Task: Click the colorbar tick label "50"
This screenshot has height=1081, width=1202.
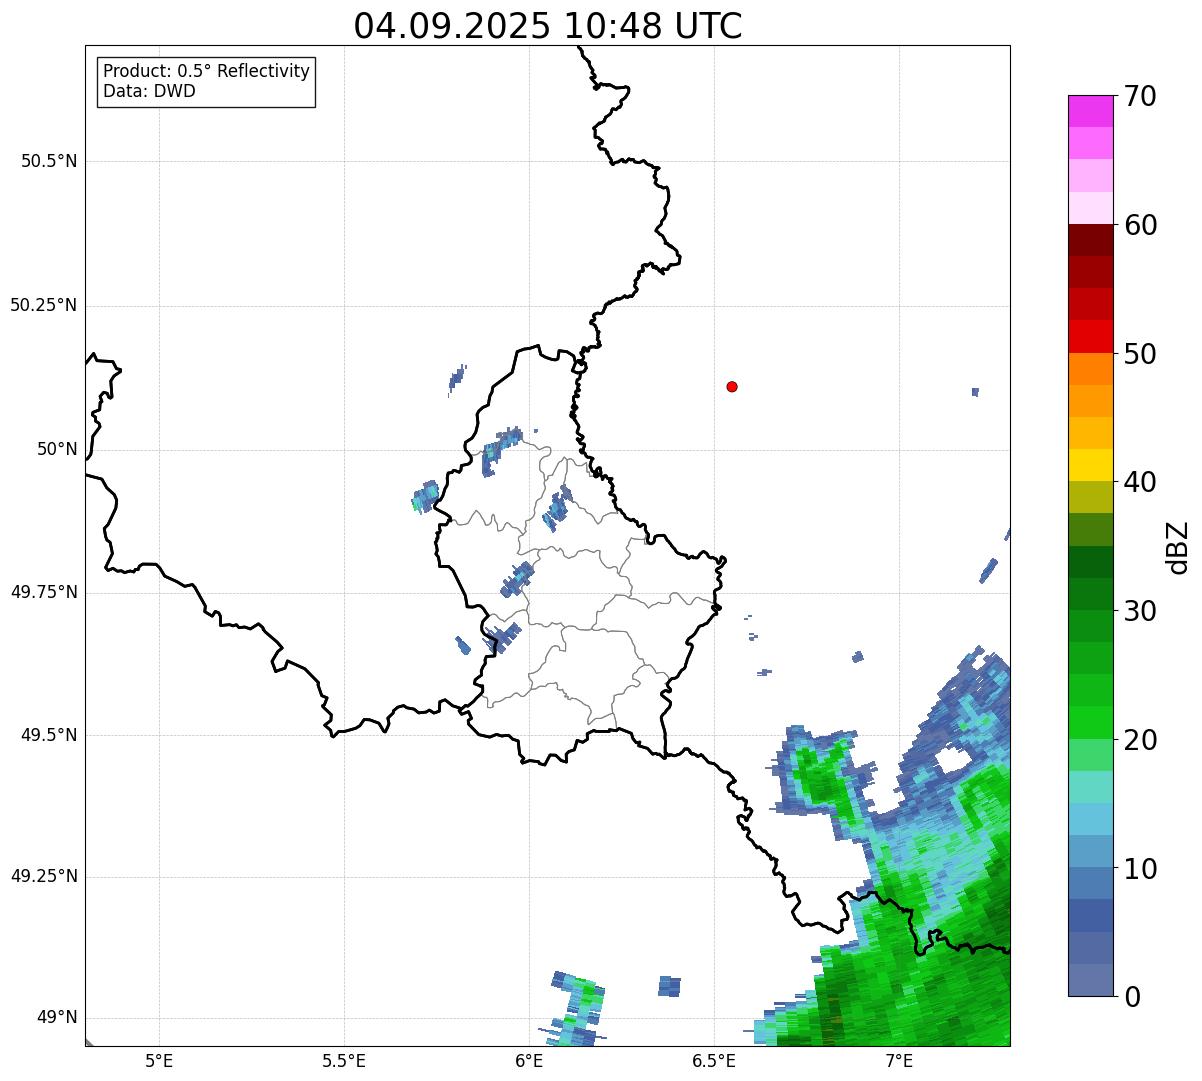Action: (x=1140, y=354)
